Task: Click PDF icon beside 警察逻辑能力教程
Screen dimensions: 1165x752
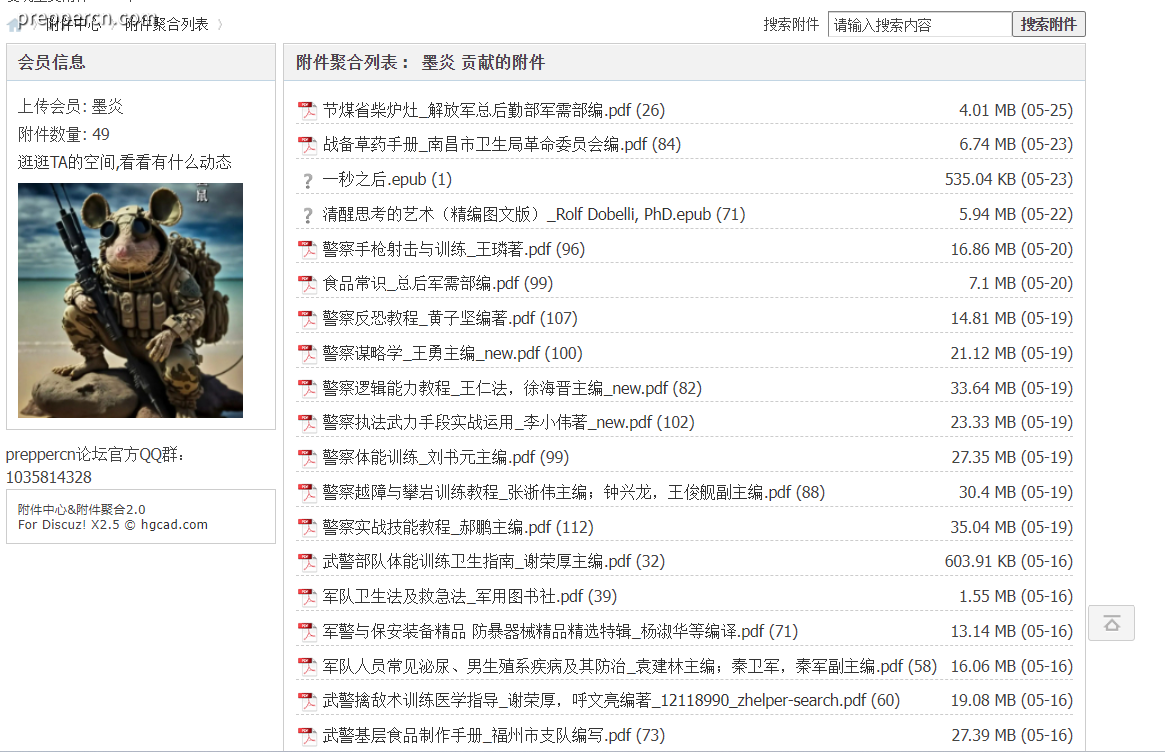Action: (x=307, y=389)
